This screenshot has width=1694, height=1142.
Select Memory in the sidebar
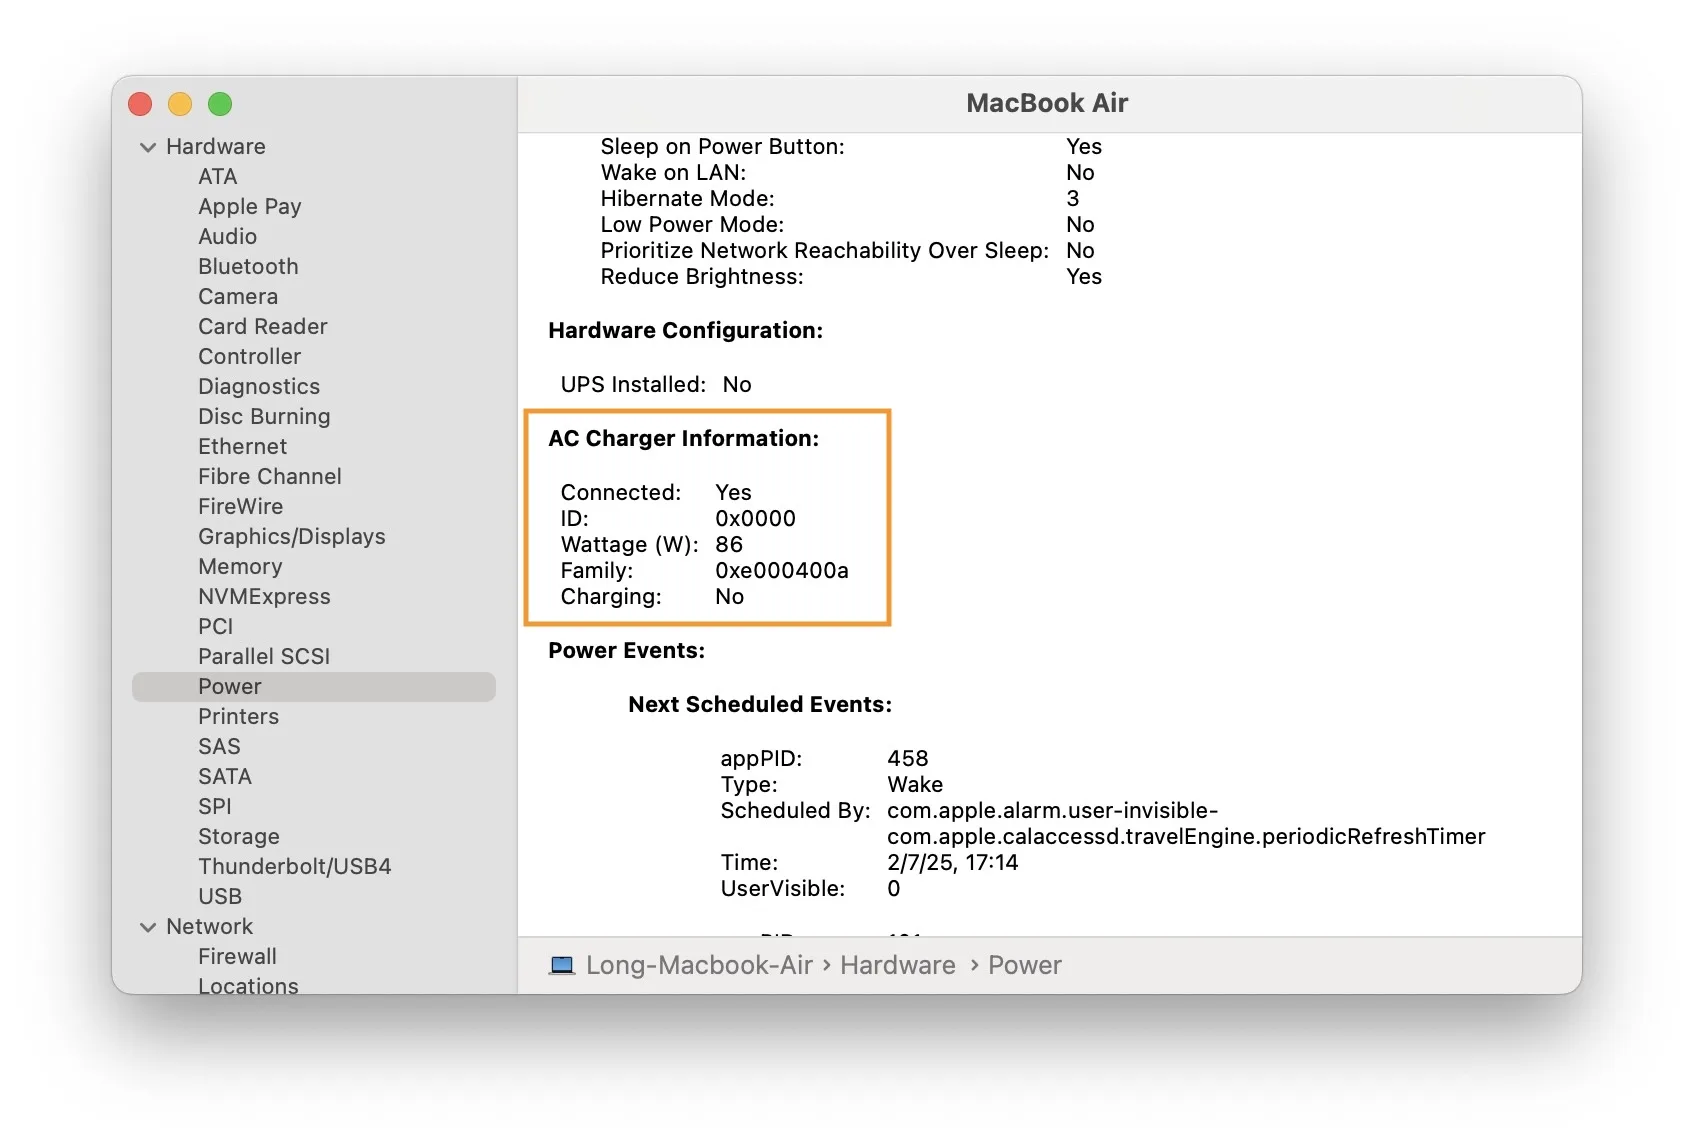(240, 567)
